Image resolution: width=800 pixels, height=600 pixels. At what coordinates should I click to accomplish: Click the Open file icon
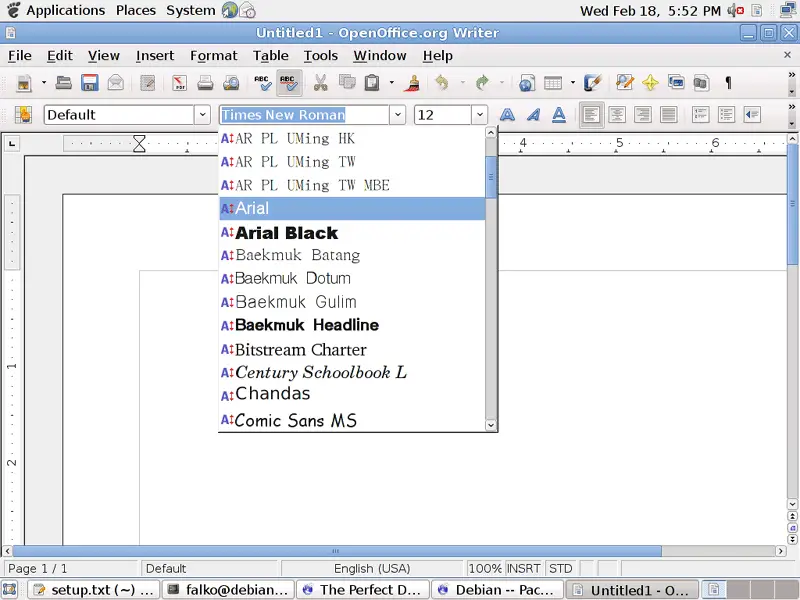point(63,83)
